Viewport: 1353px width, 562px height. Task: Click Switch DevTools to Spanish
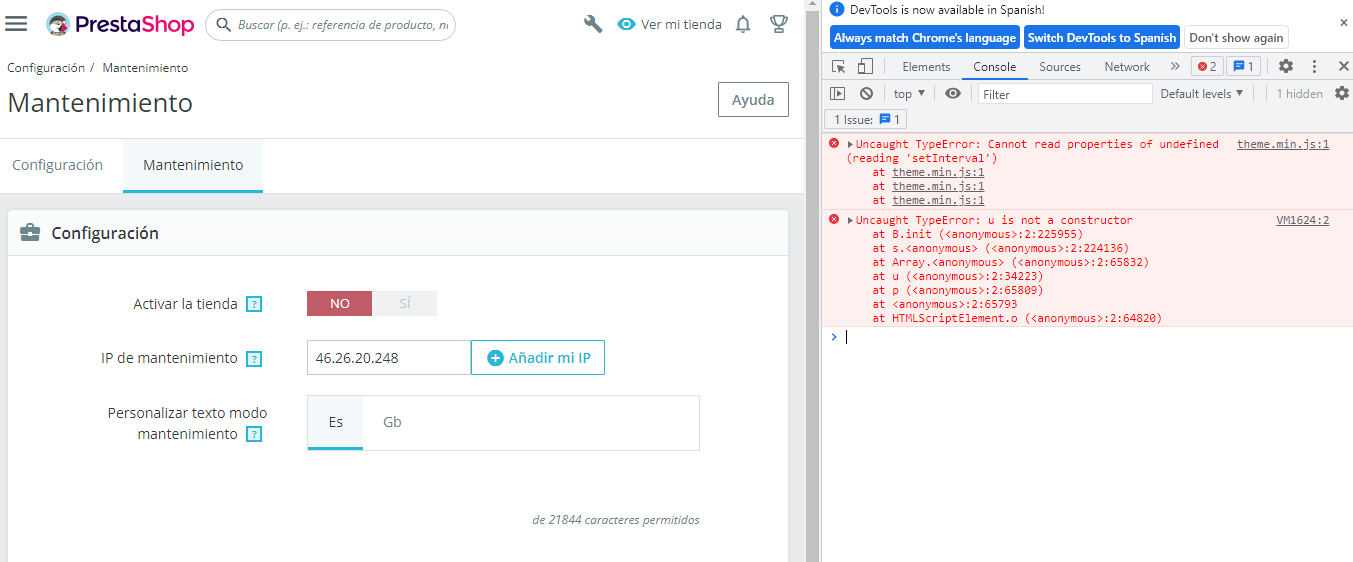tap(1102, 37)
